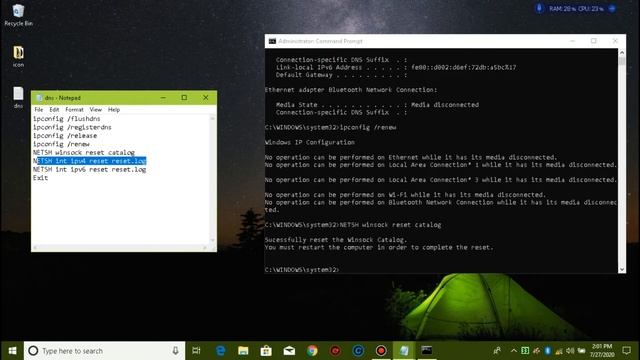This screenshot has width=640, height=360.
Task: Open Microsoft Store from taskbar
Action: coord(266,351)
